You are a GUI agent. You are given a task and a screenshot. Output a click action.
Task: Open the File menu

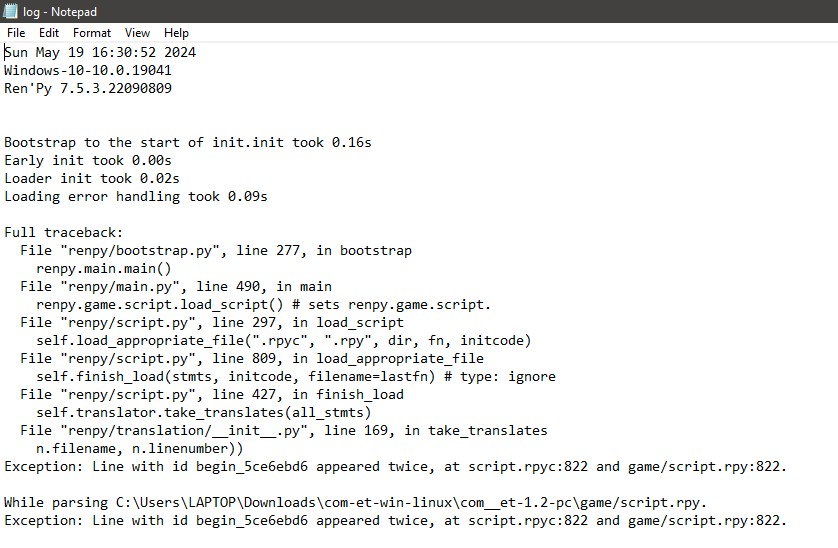[16, 33]
